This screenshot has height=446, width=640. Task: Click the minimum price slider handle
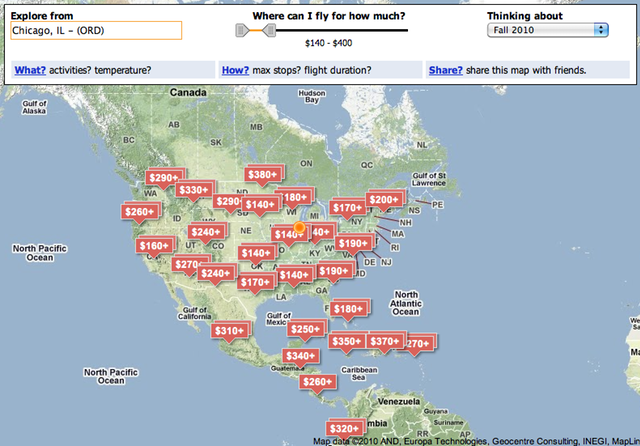242,30
